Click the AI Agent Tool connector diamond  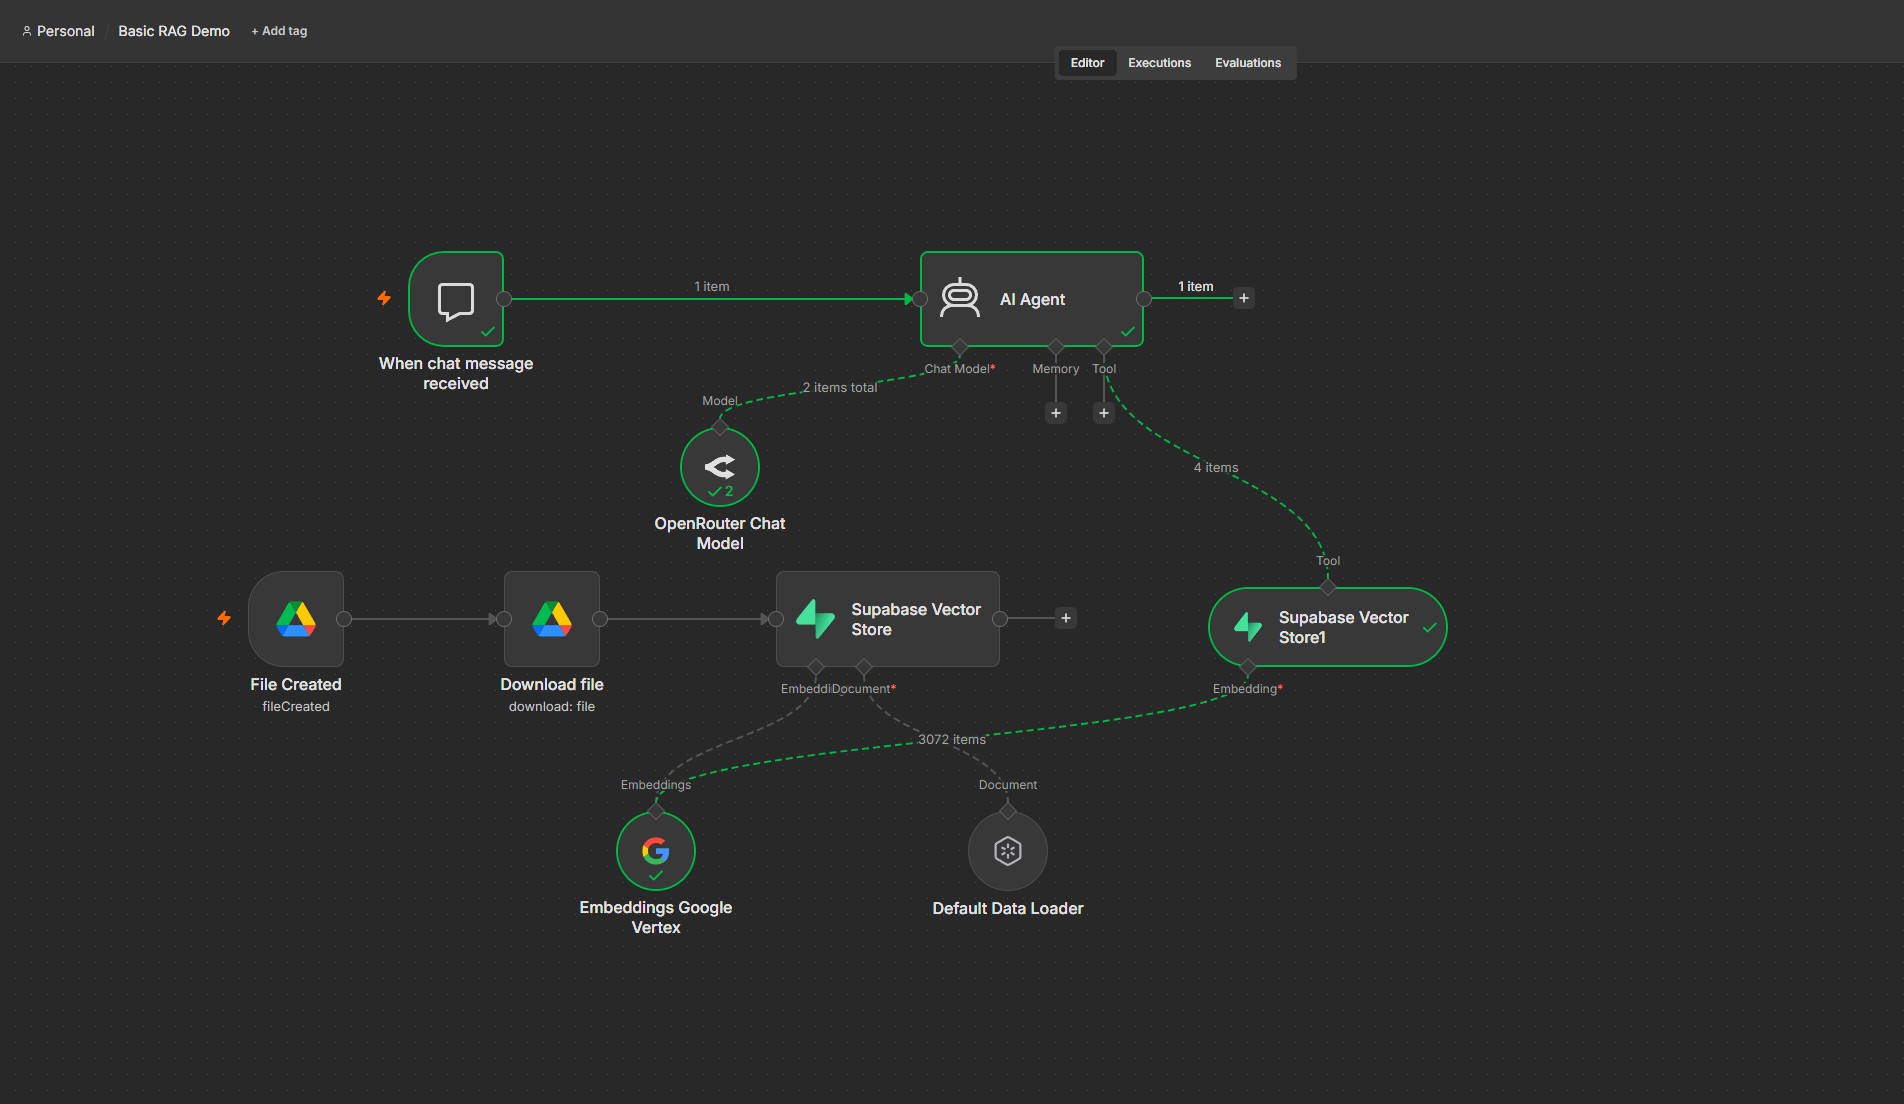point(1104,347)
